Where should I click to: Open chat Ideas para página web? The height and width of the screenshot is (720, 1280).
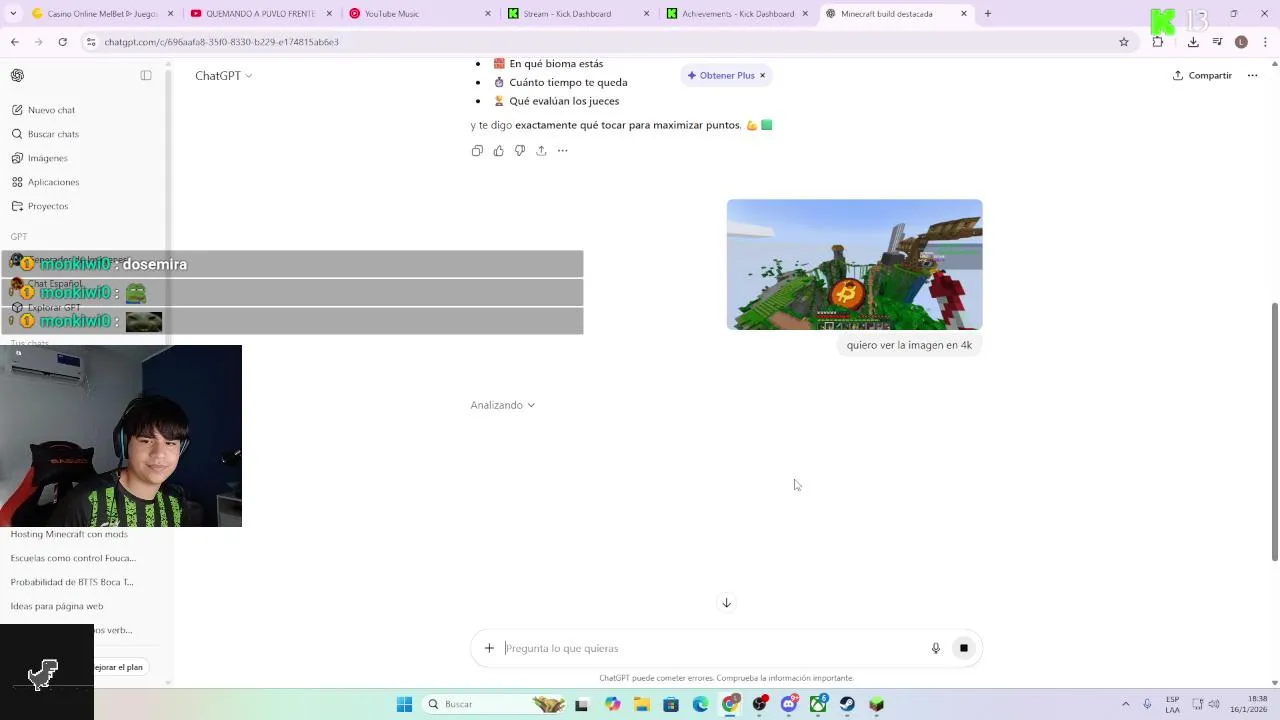57,606
